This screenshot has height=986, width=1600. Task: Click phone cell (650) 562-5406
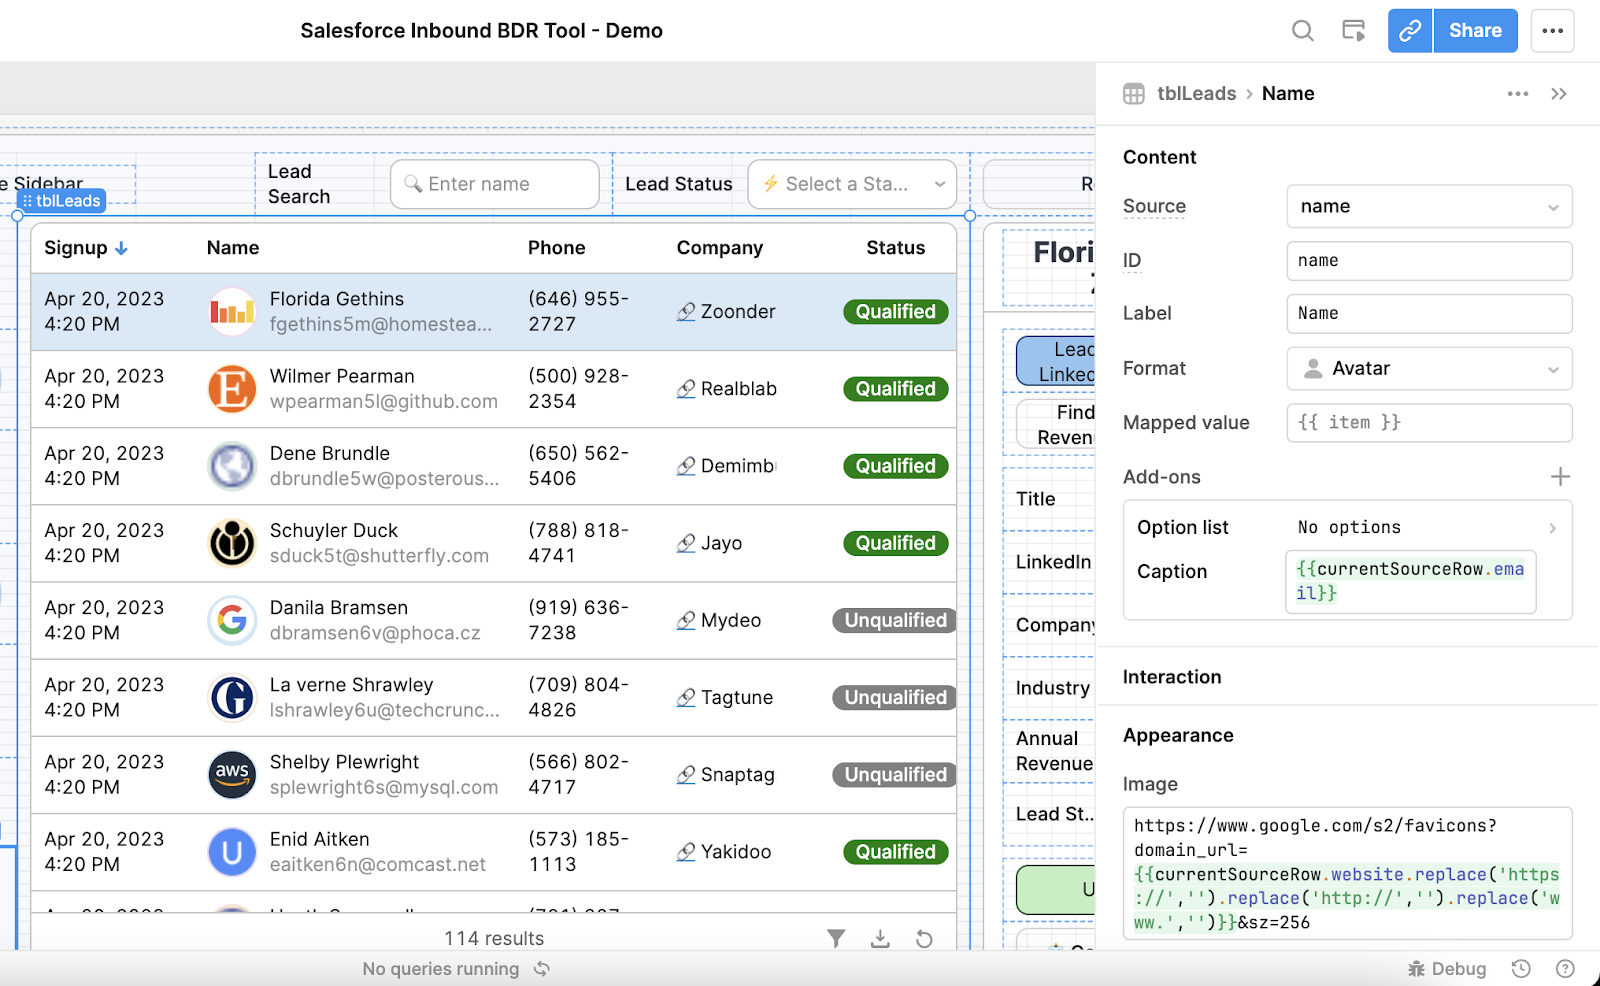coord(579,466)
